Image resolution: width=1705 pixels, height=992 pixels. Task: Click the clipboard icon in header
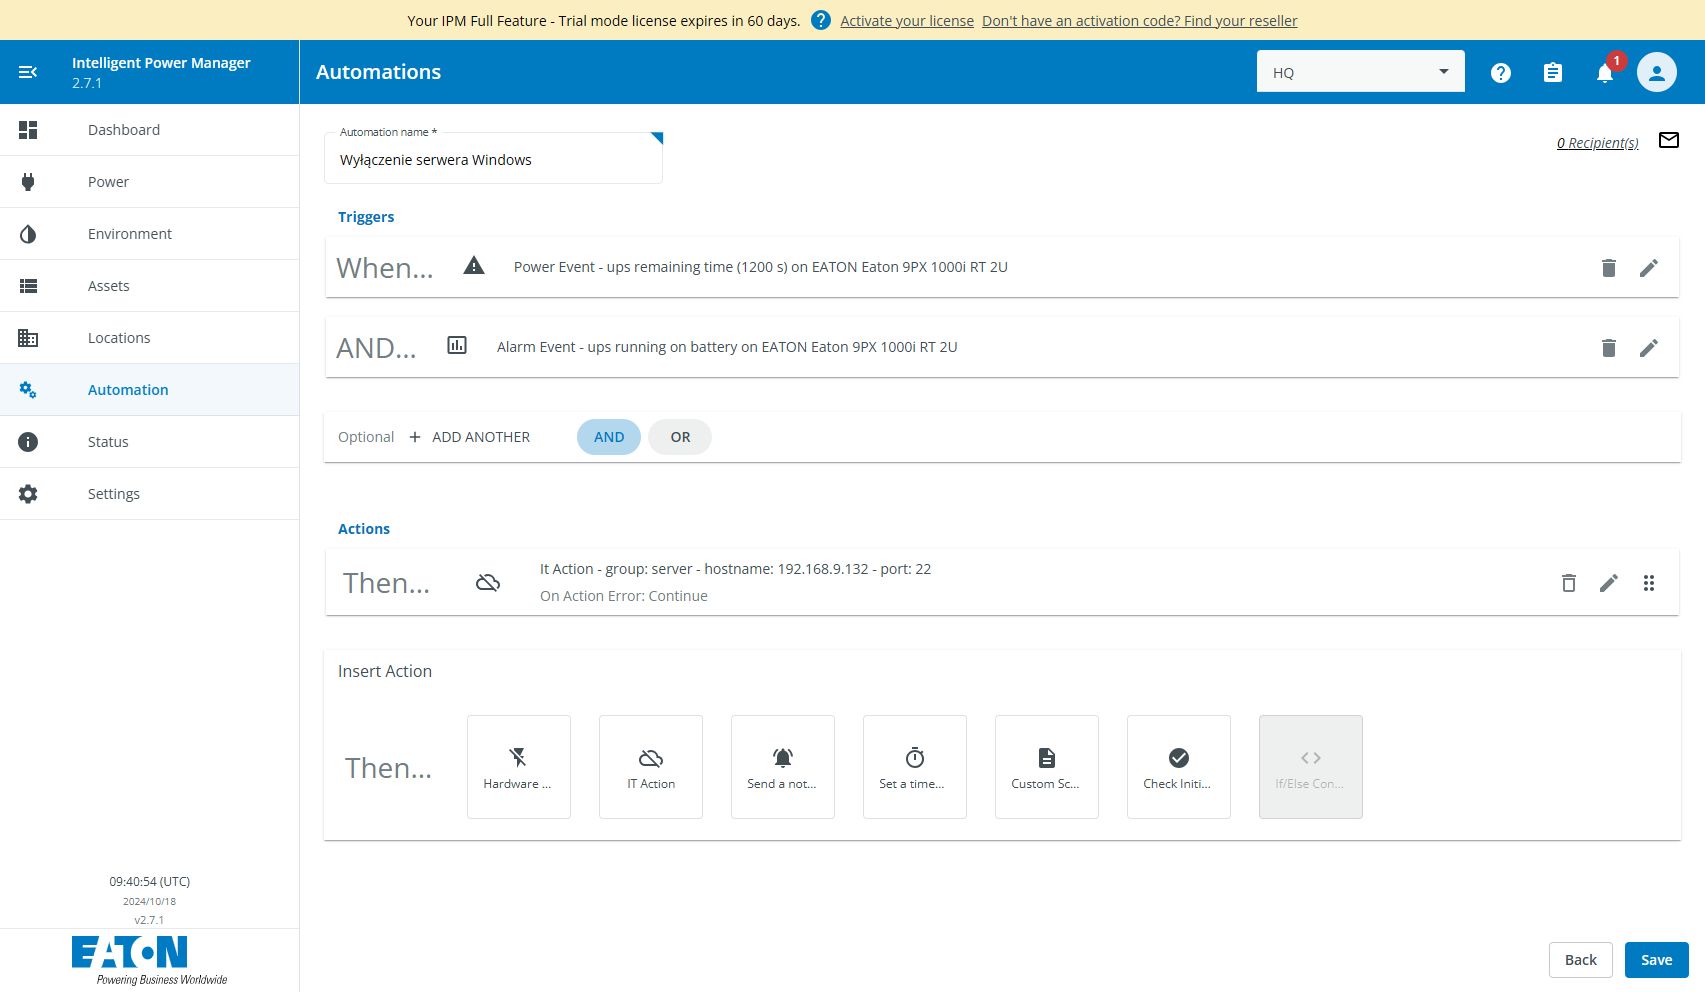coord(1552,73)
